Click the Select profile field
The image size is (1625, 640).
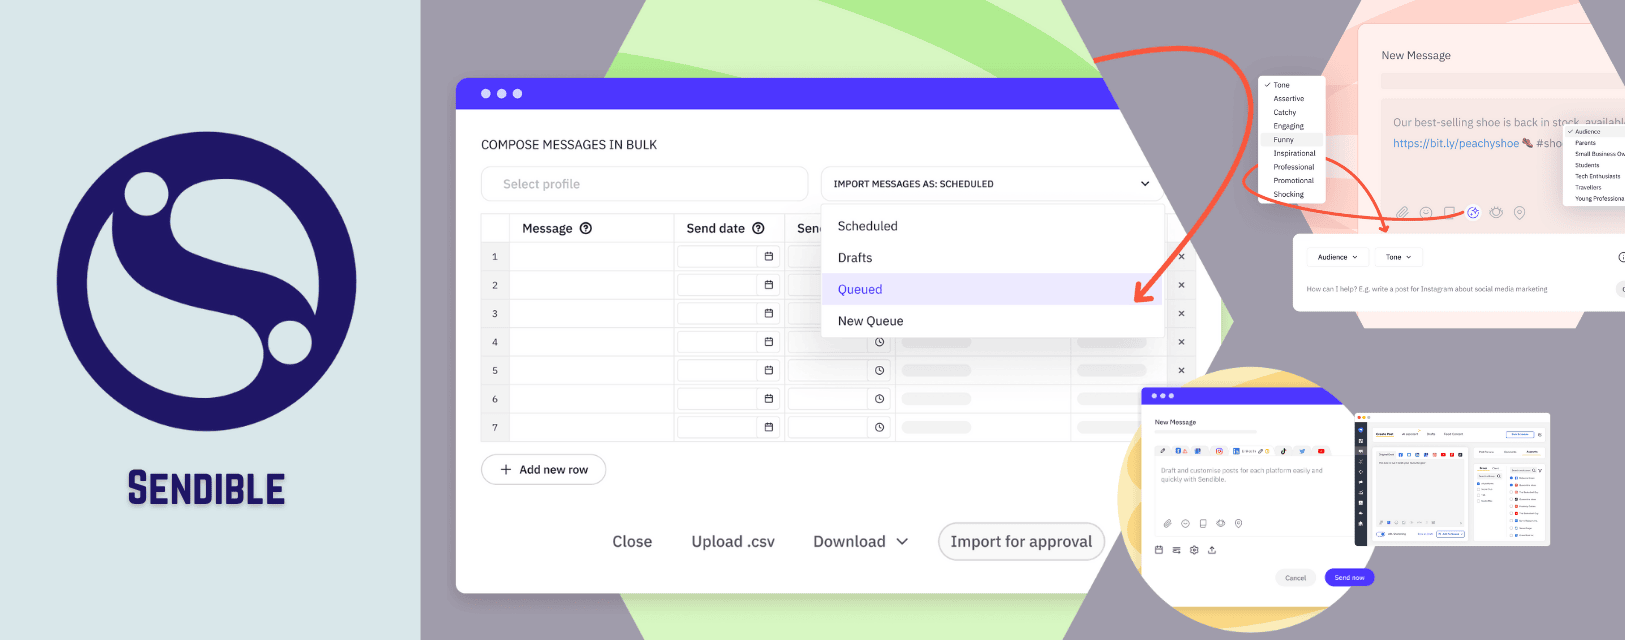point(644,184)
